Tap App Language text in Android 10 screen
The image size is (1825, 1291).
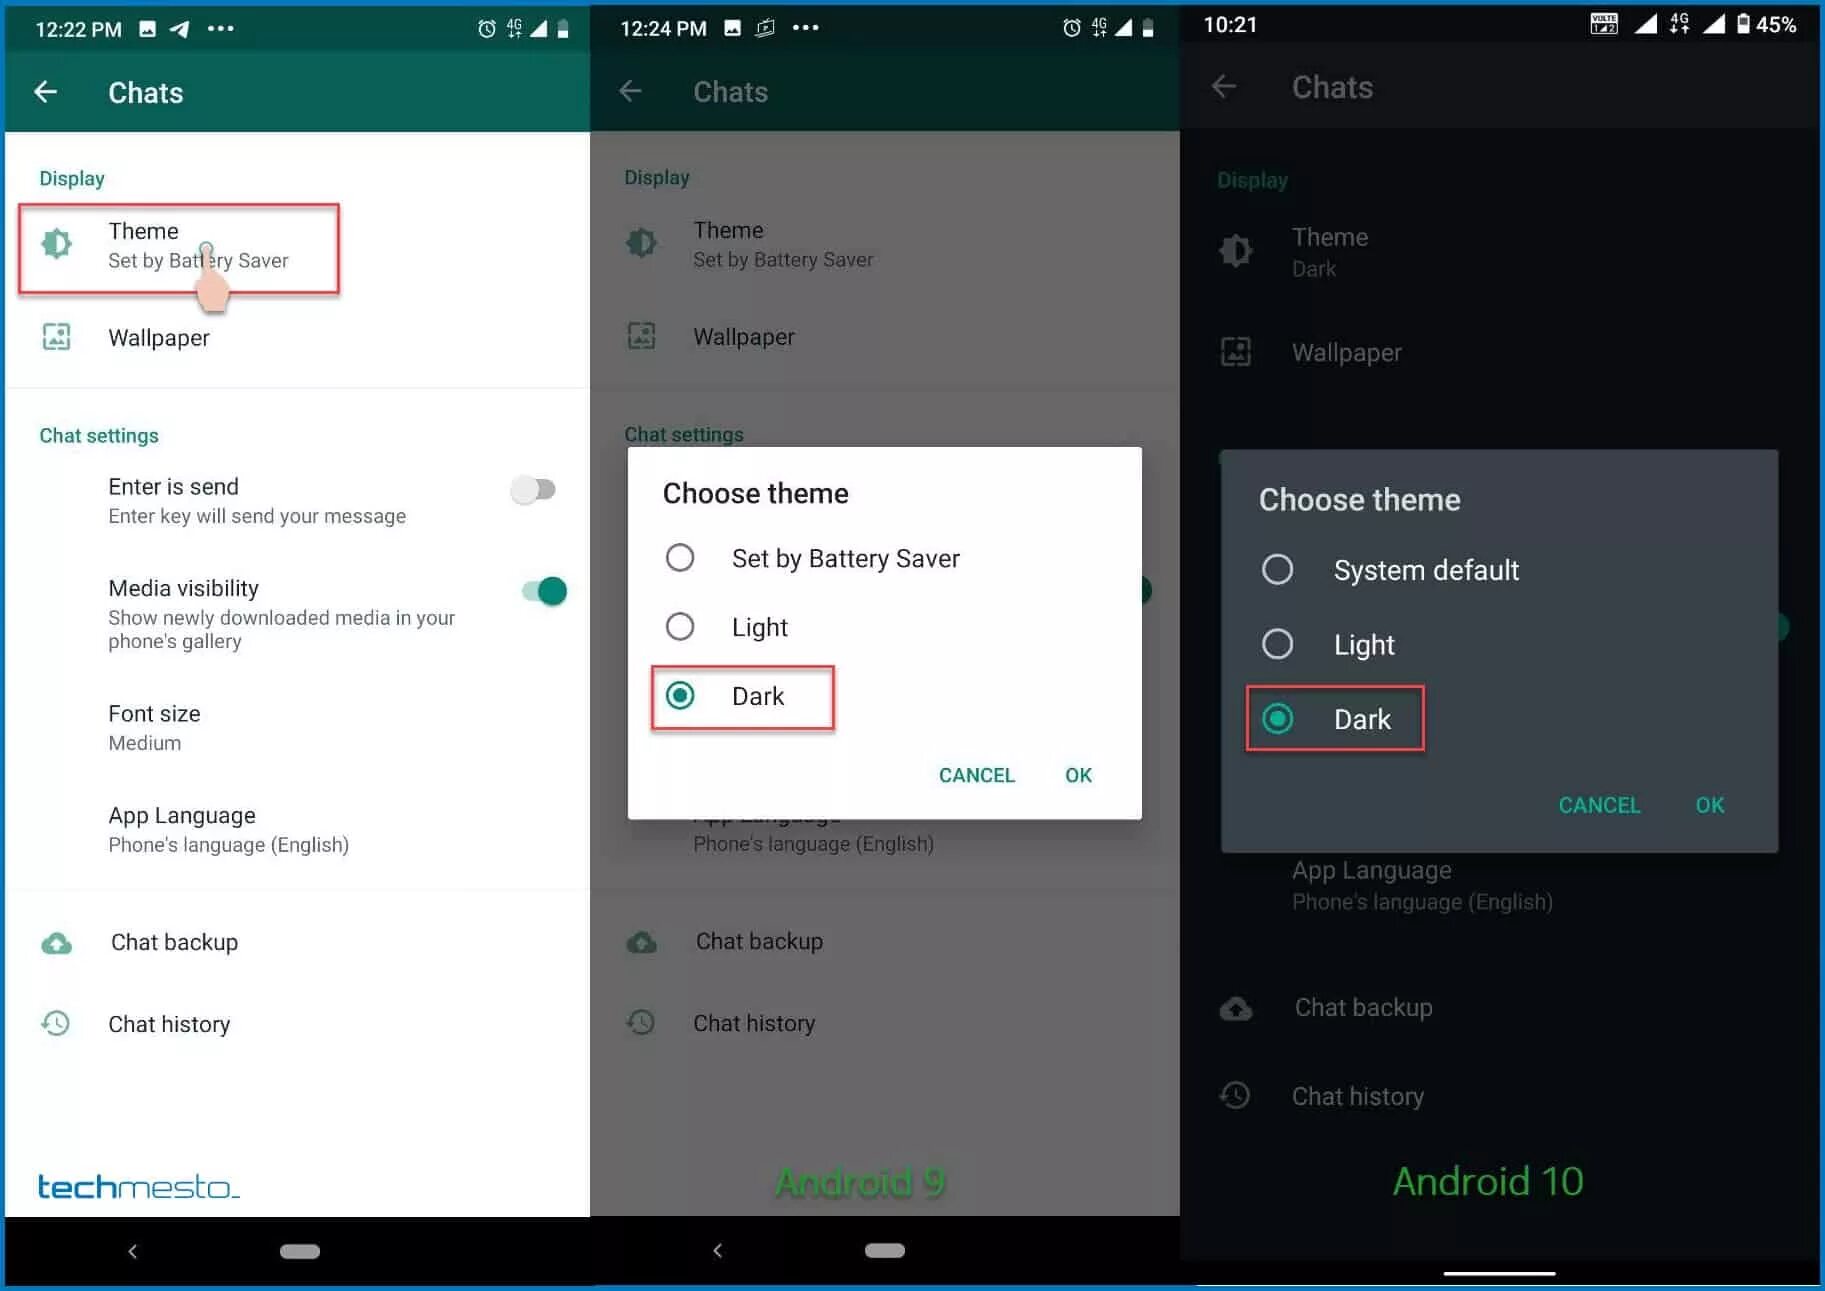point(1371,870)
